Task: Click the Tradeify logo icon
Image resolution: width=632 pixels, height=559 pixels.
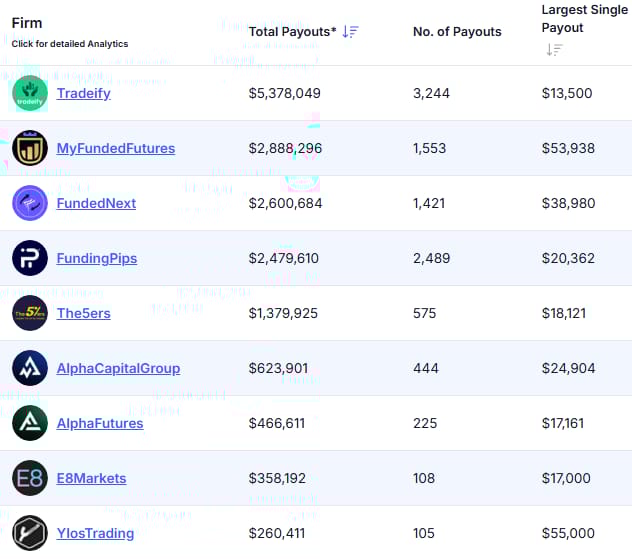Action: [x=30, y=93]
